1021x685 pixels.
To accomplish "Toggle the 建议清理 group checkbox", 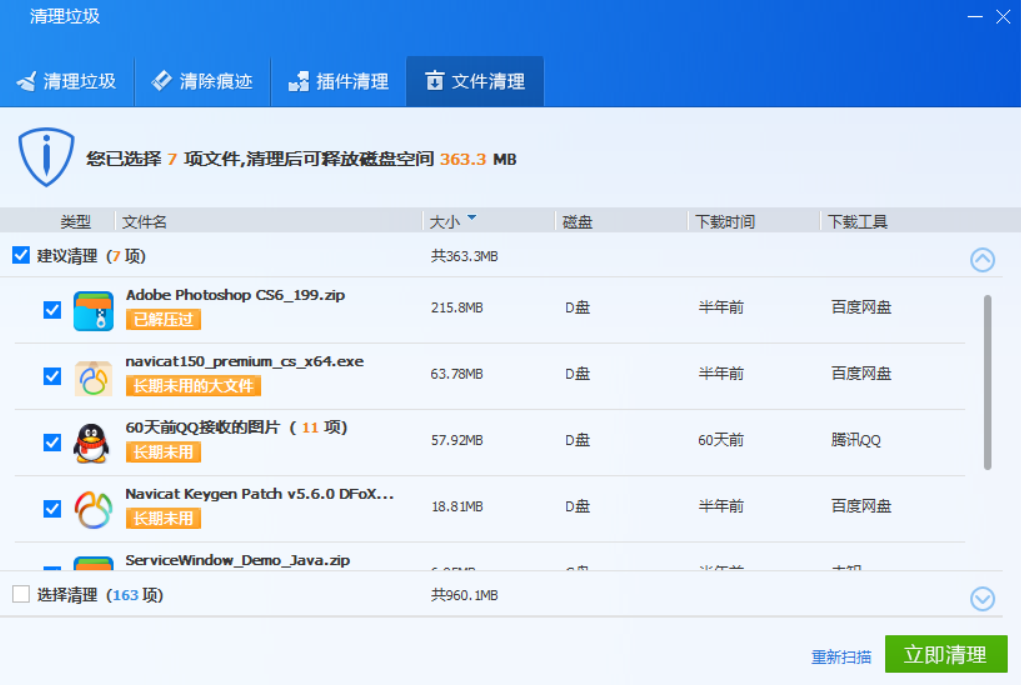I will tap(21, 255).
